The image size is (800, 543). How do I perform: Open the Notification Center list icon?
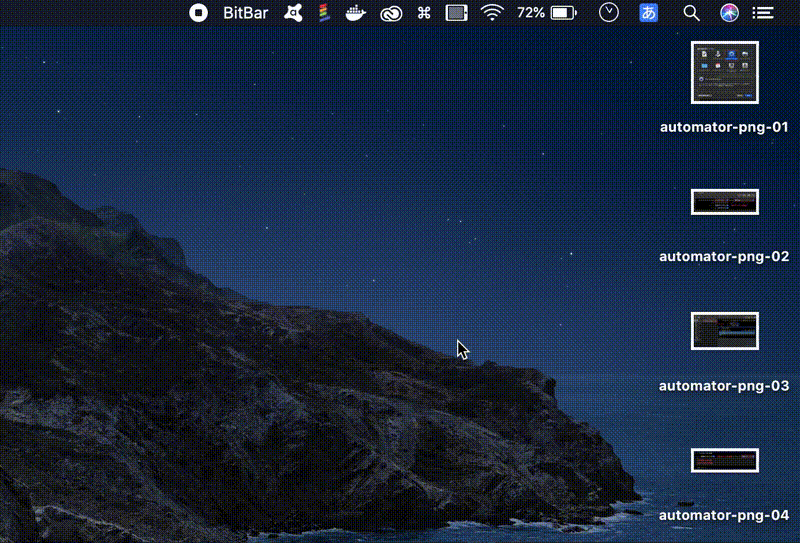coord(763,13)
